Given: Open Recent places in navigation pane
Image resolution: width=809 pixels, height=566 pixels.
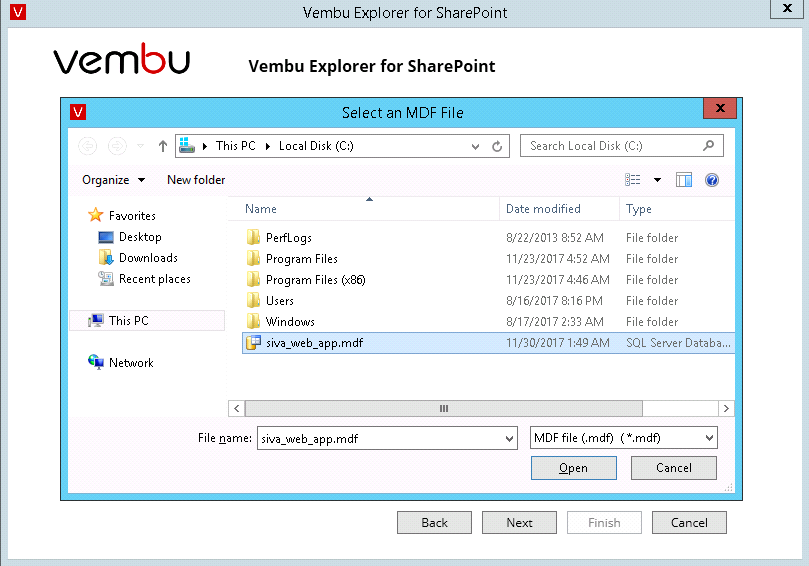Looking at the screenshot, I should click(x=155, y=279).
